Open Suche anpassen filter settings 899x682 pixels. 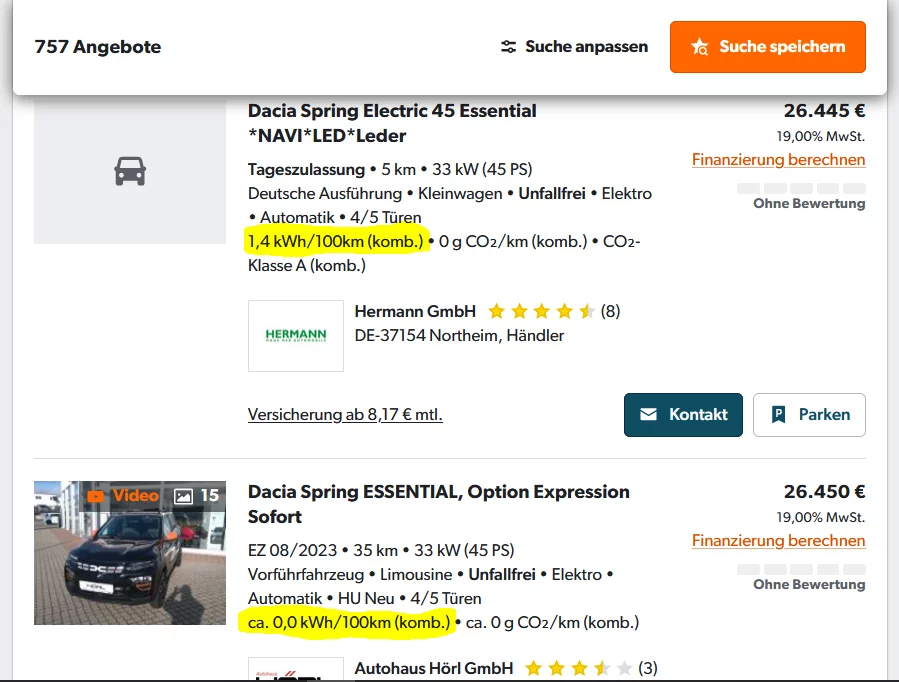(574, 46)
